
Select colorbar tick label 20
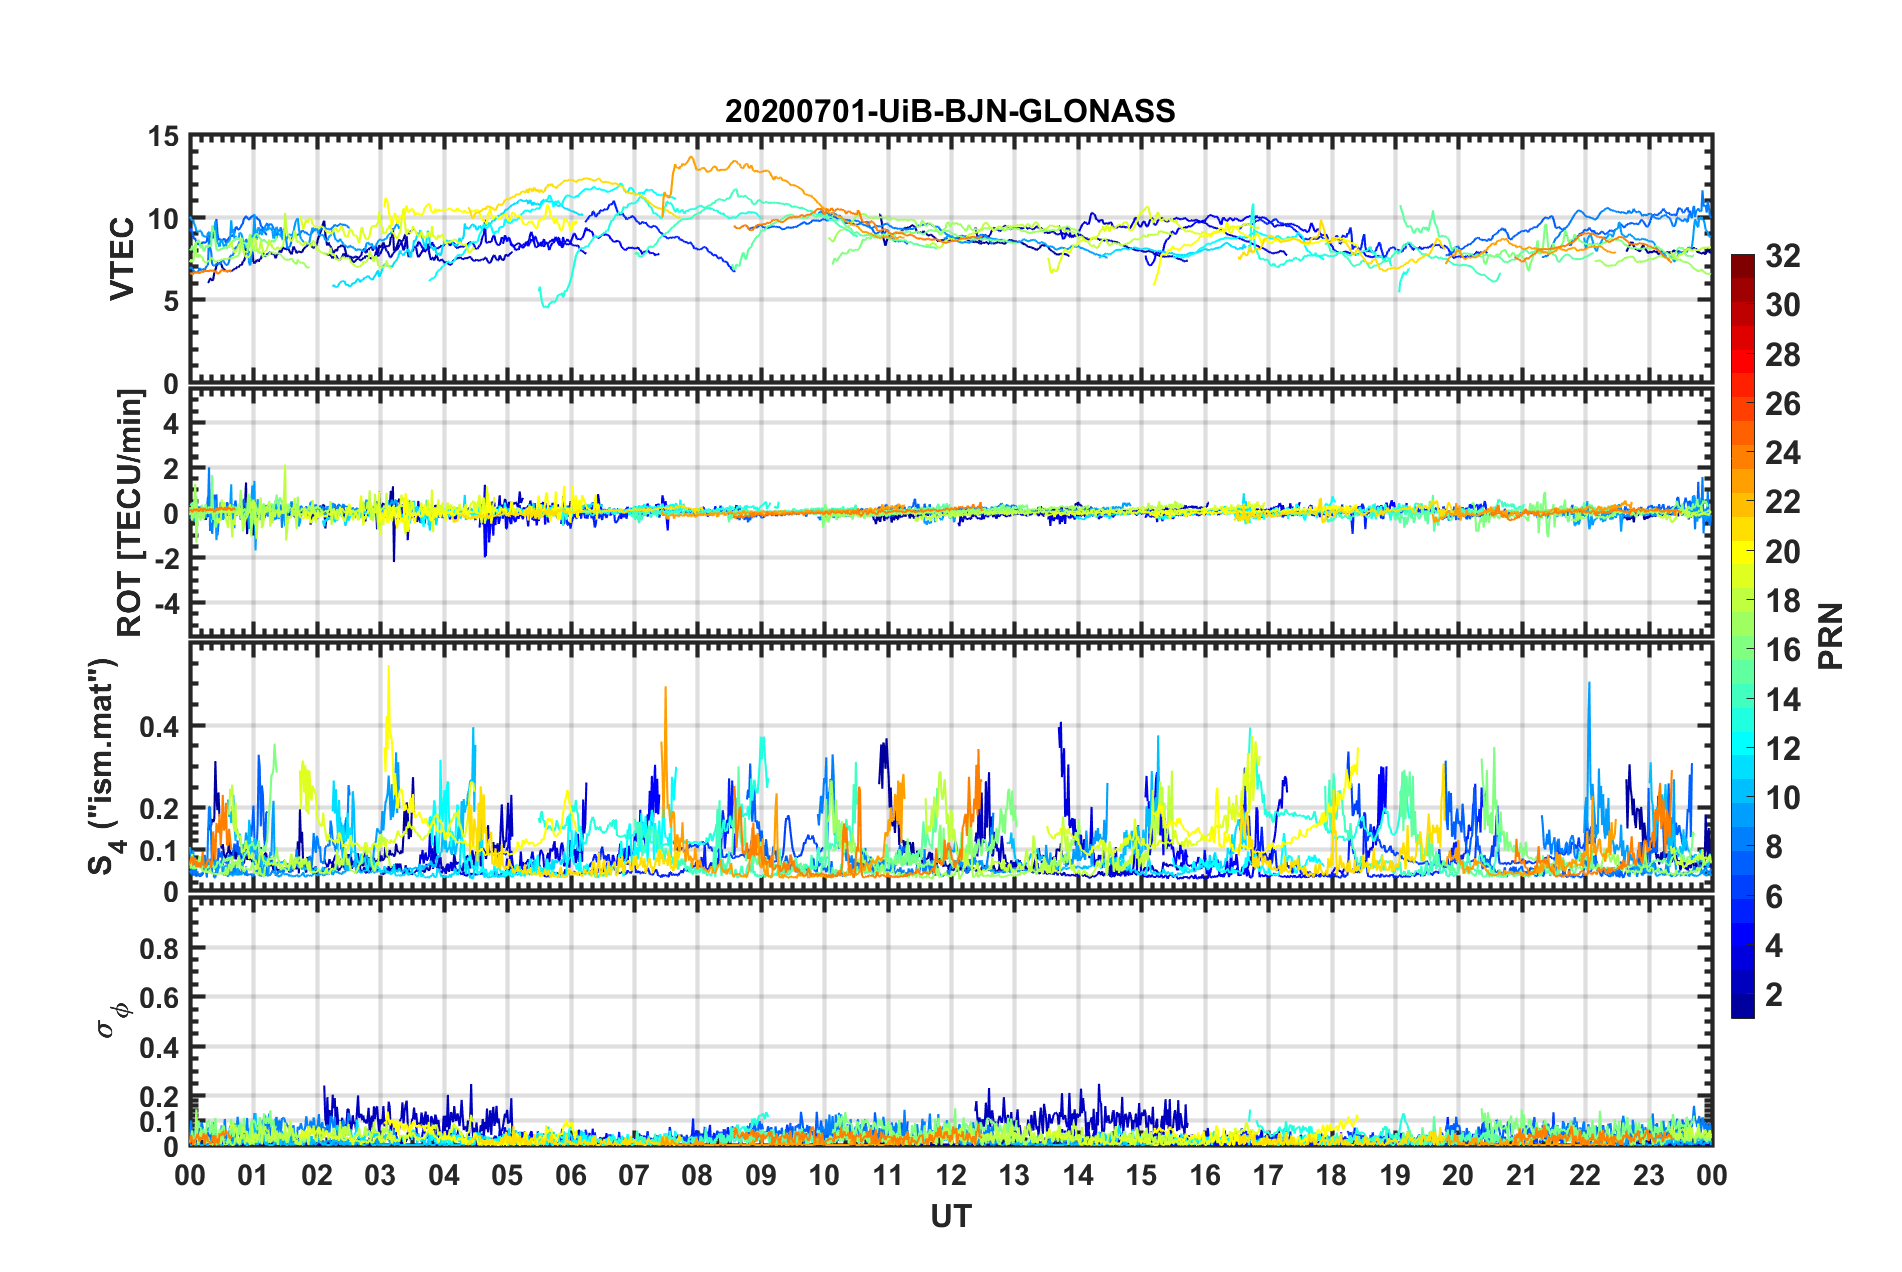coord(1783,552)
